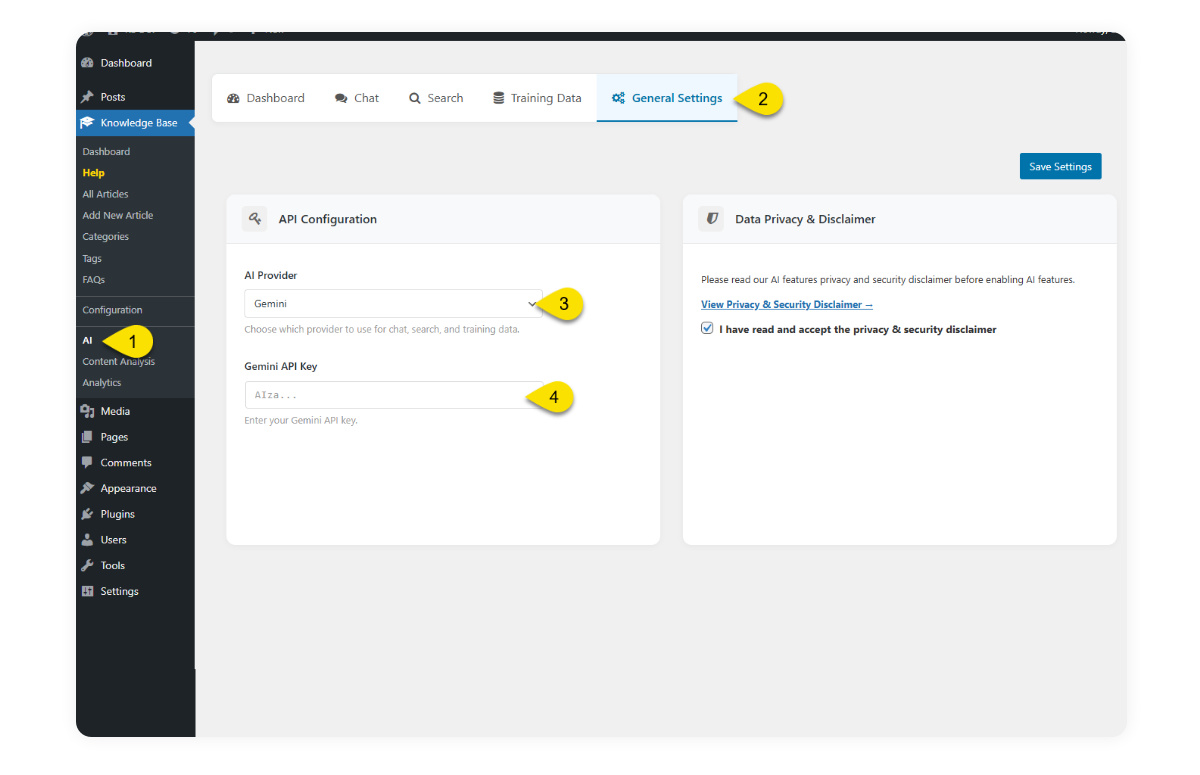Click the Plugins plug icon
The width and height of the screenshot is (1200, 775).
[88, 514]
